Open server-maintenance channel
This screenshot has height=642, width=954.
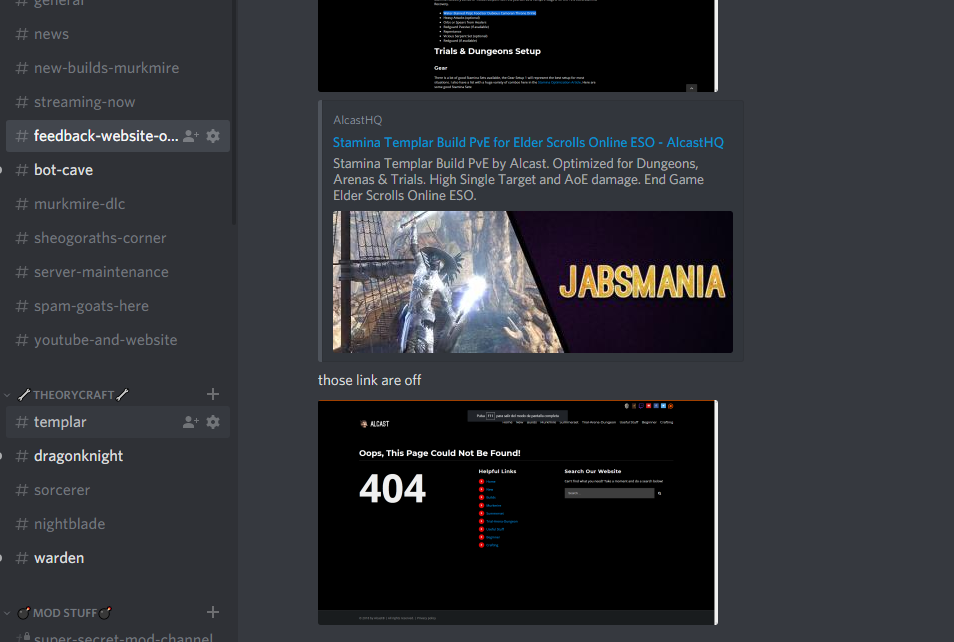point(118,272)
